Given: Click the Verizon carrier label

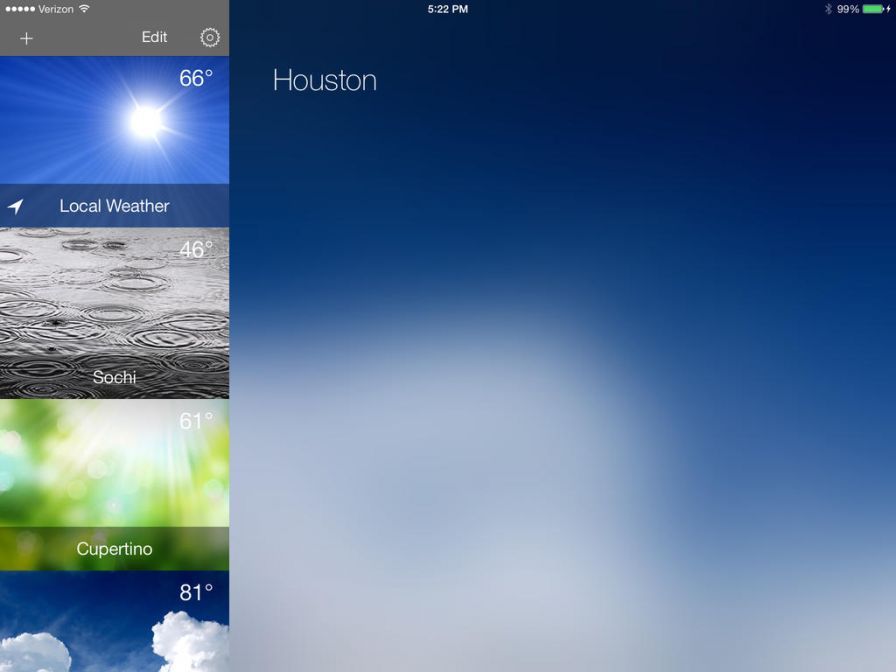Looking at the screenshot, I should pyautogui.click(x=56, y=9).
